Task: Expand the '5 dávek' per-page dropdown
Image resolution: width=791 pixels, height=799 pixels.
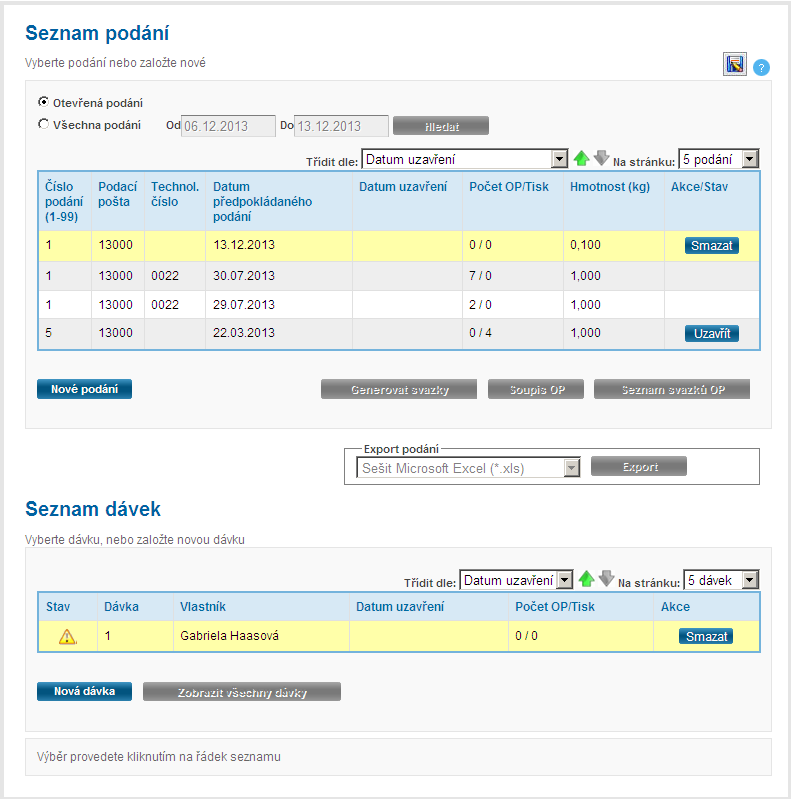Action: 720,580
